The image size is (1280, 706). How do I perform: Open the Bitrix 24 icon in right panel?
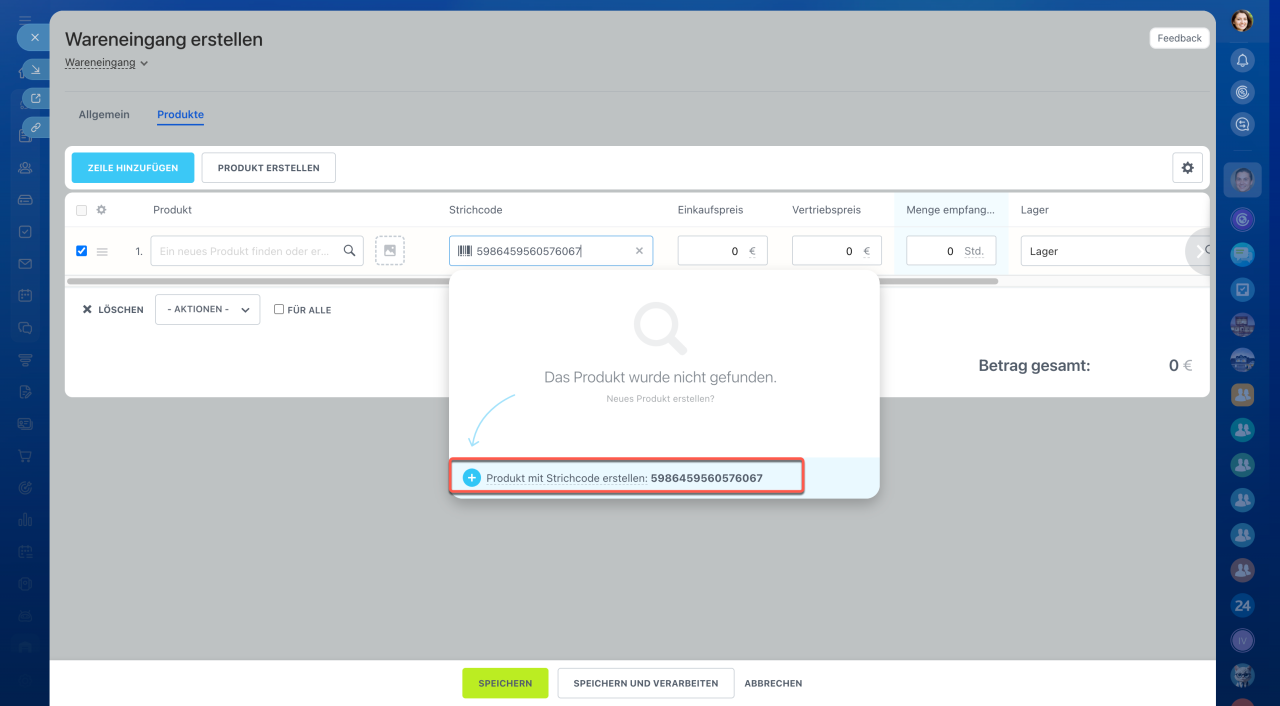(x=1242, y=605)
